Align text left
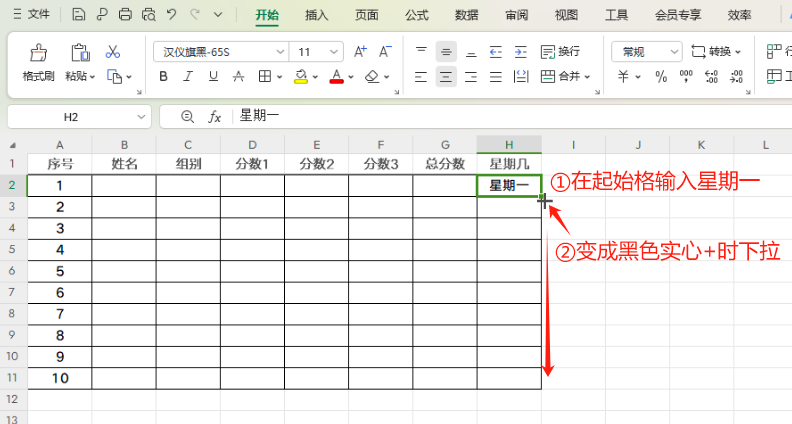 pyautogui.click(x=421, y=77)
